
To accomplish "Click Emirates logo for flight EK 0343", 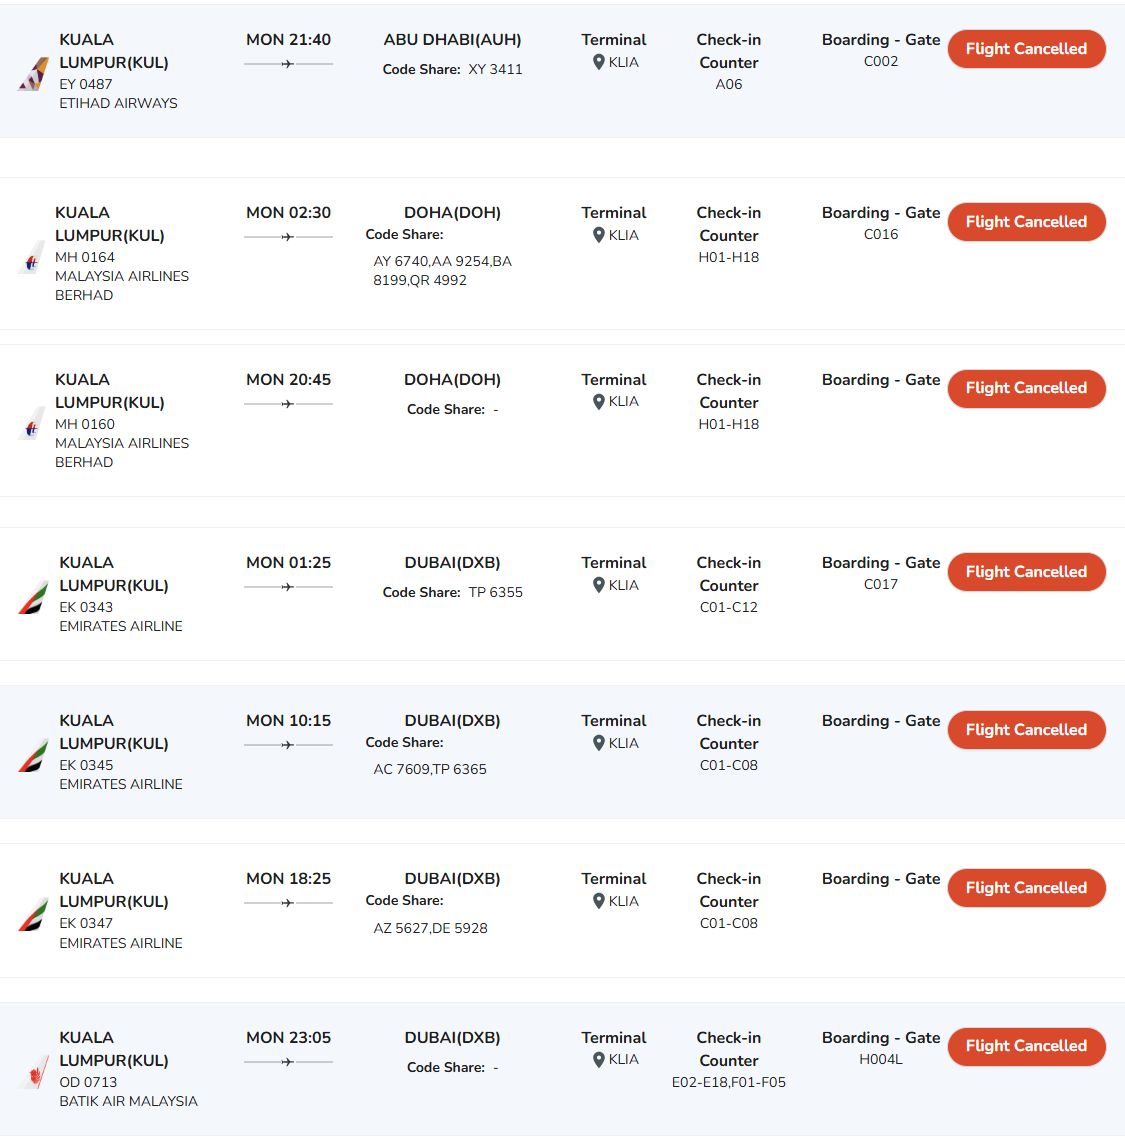I will (x=34, y=597).
